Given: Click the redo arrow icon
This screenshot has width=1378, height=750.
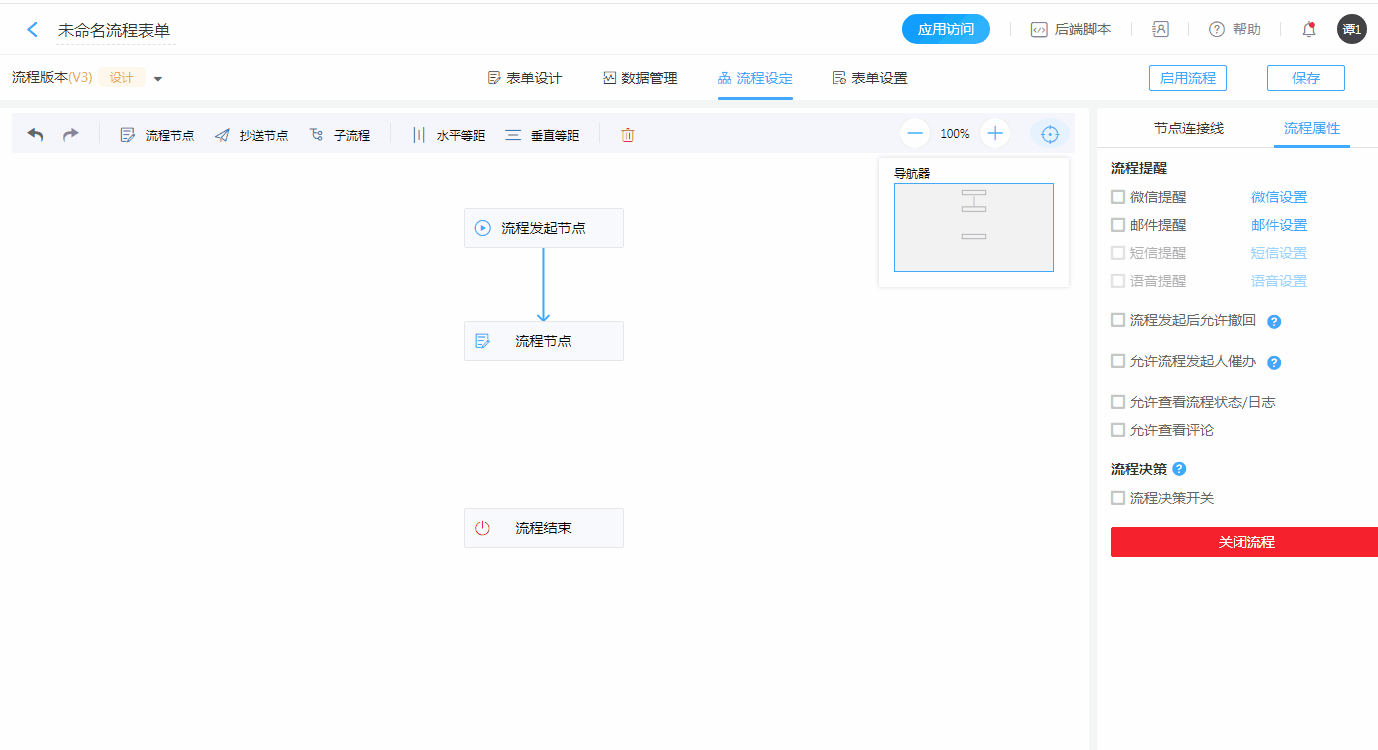Looking at the screenshot, I should pos(70,134).
